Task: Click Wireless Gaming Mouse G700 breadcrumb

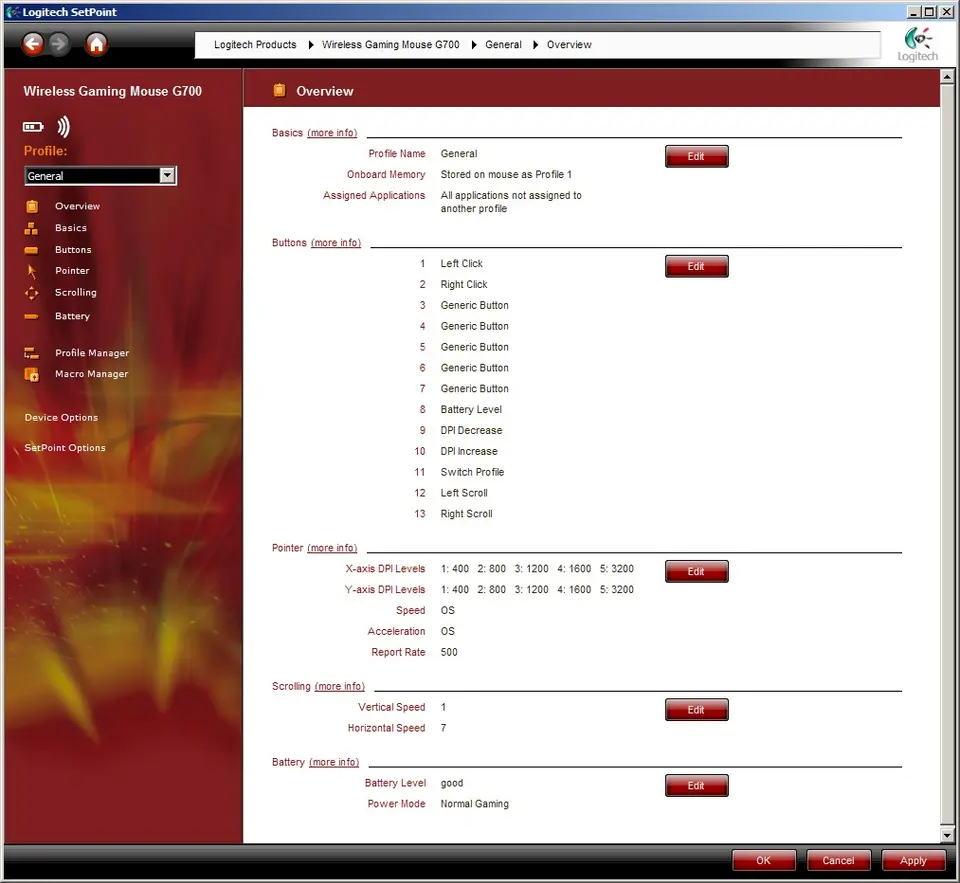Action: (x=390, y=45)
